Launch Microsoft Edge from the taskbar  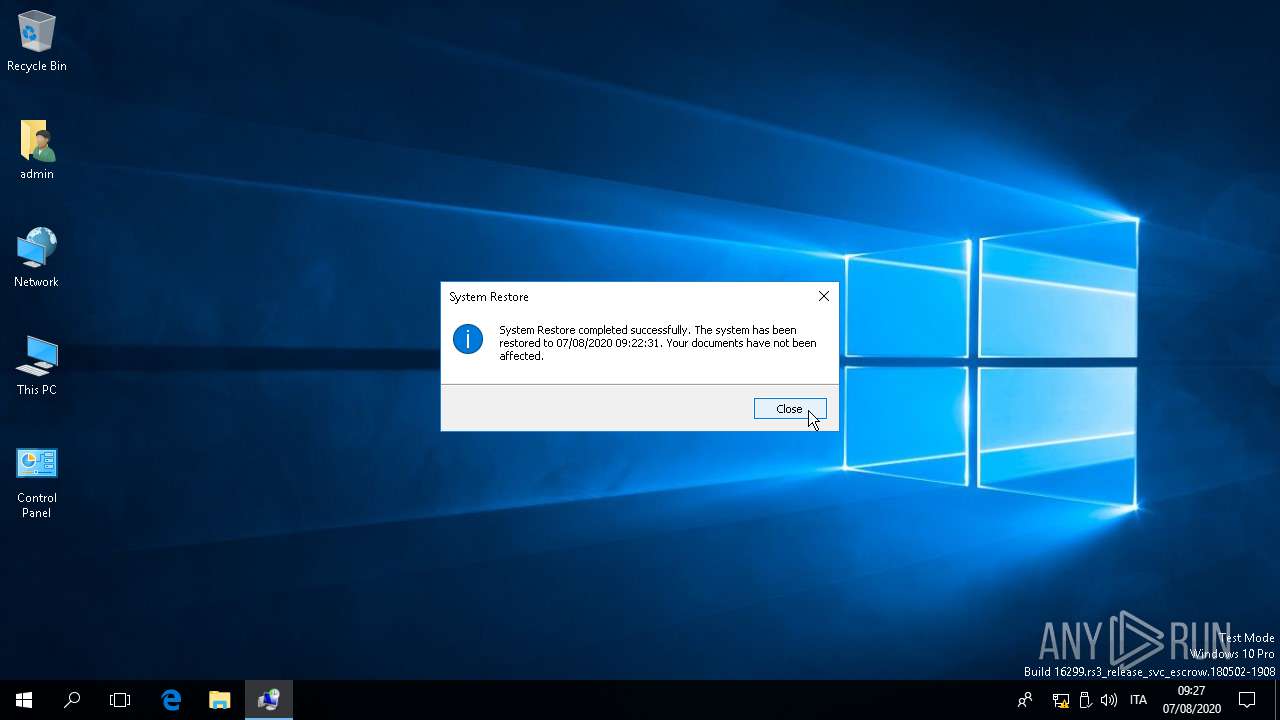pos(171,700)
